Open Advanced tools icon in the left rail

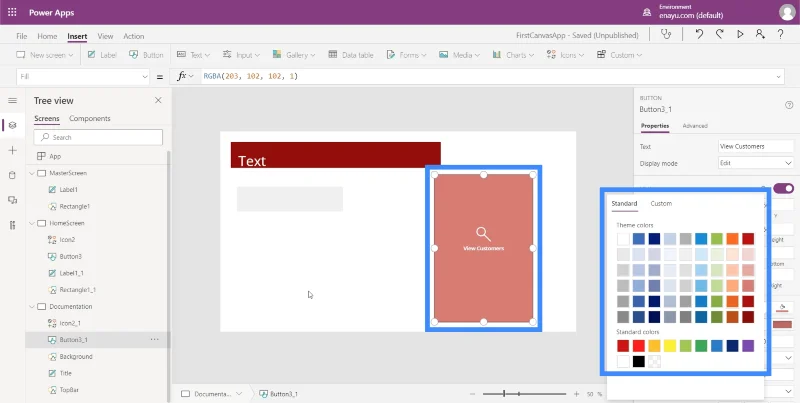coord(12,225)
